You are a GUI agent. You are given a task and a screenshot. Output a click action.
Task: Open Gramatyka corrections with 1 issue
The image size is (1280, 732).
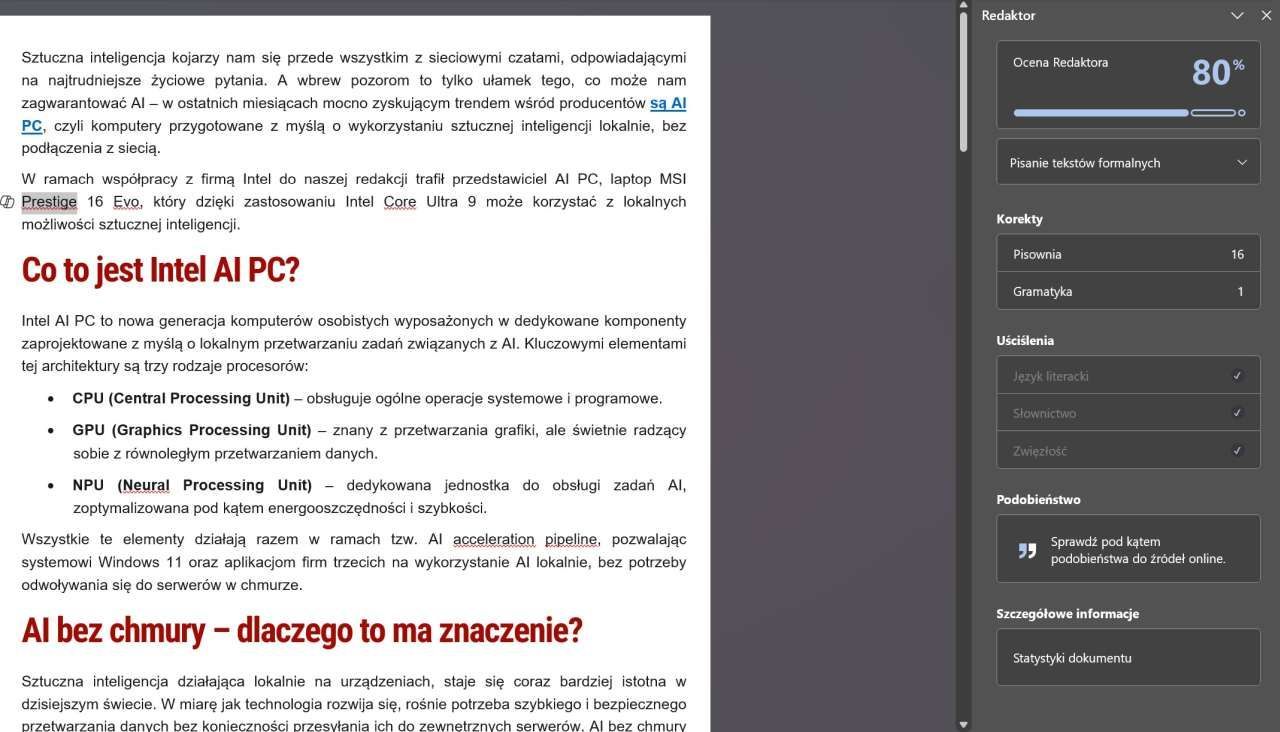1127,291
